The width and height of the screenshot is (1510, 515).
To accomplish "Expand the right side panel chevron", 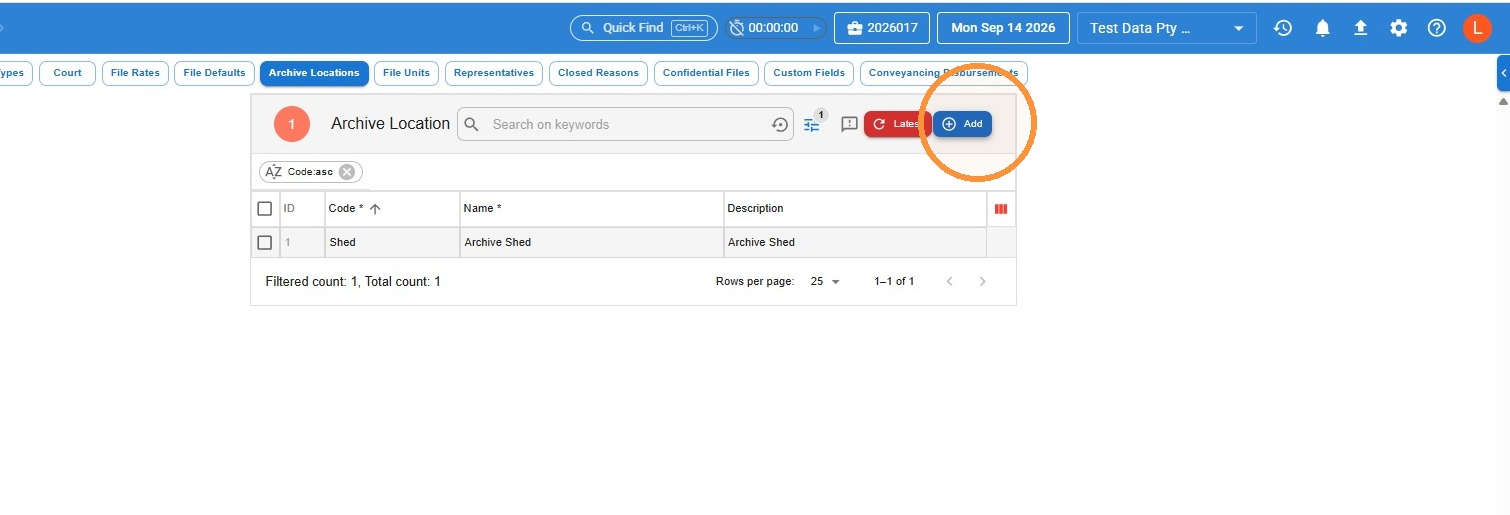I will (x=1503, y=73).
